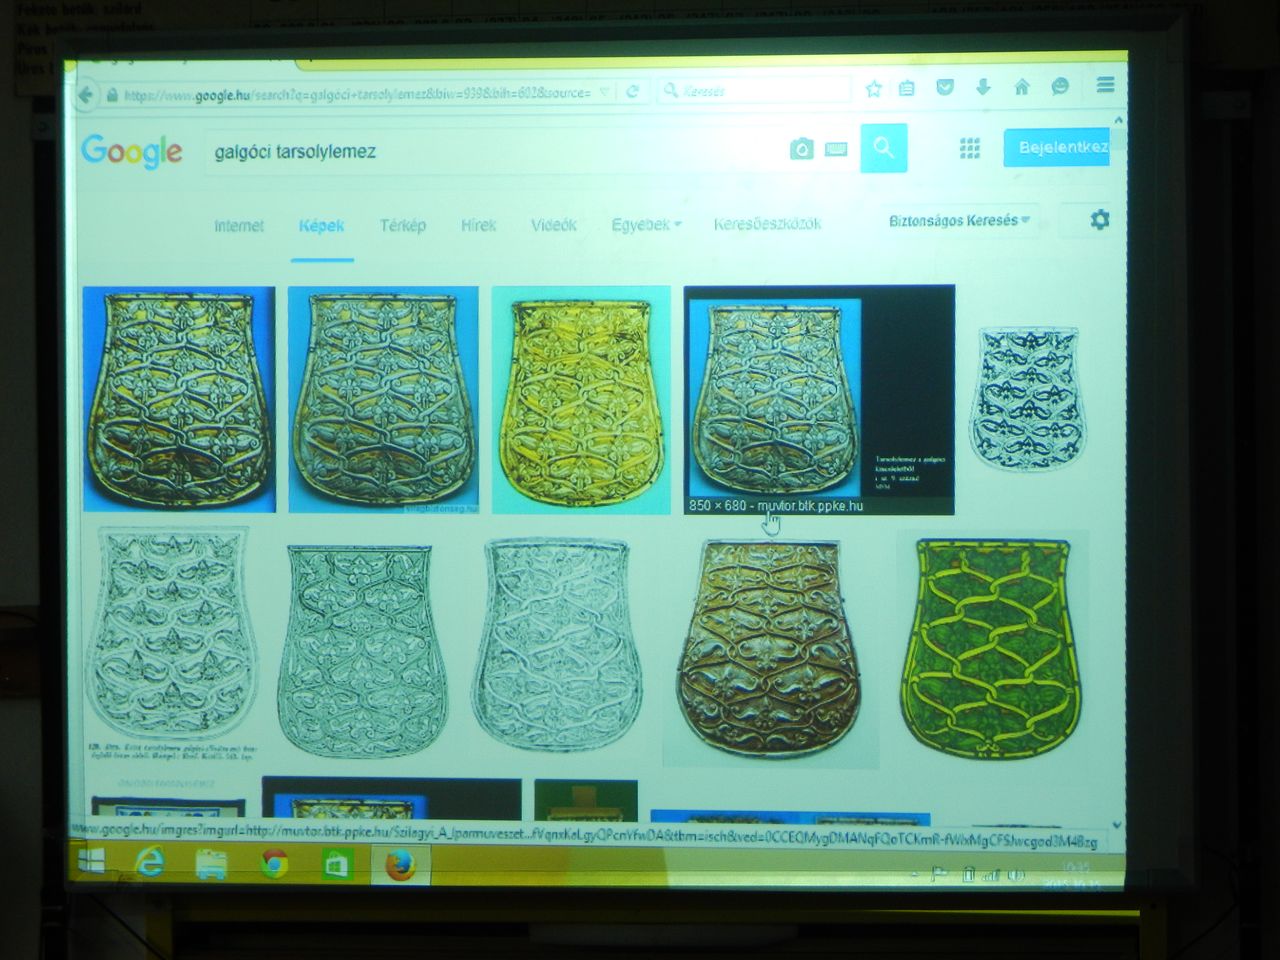Open first blue-background tarsolylemez thumbnail

[179, 399]
